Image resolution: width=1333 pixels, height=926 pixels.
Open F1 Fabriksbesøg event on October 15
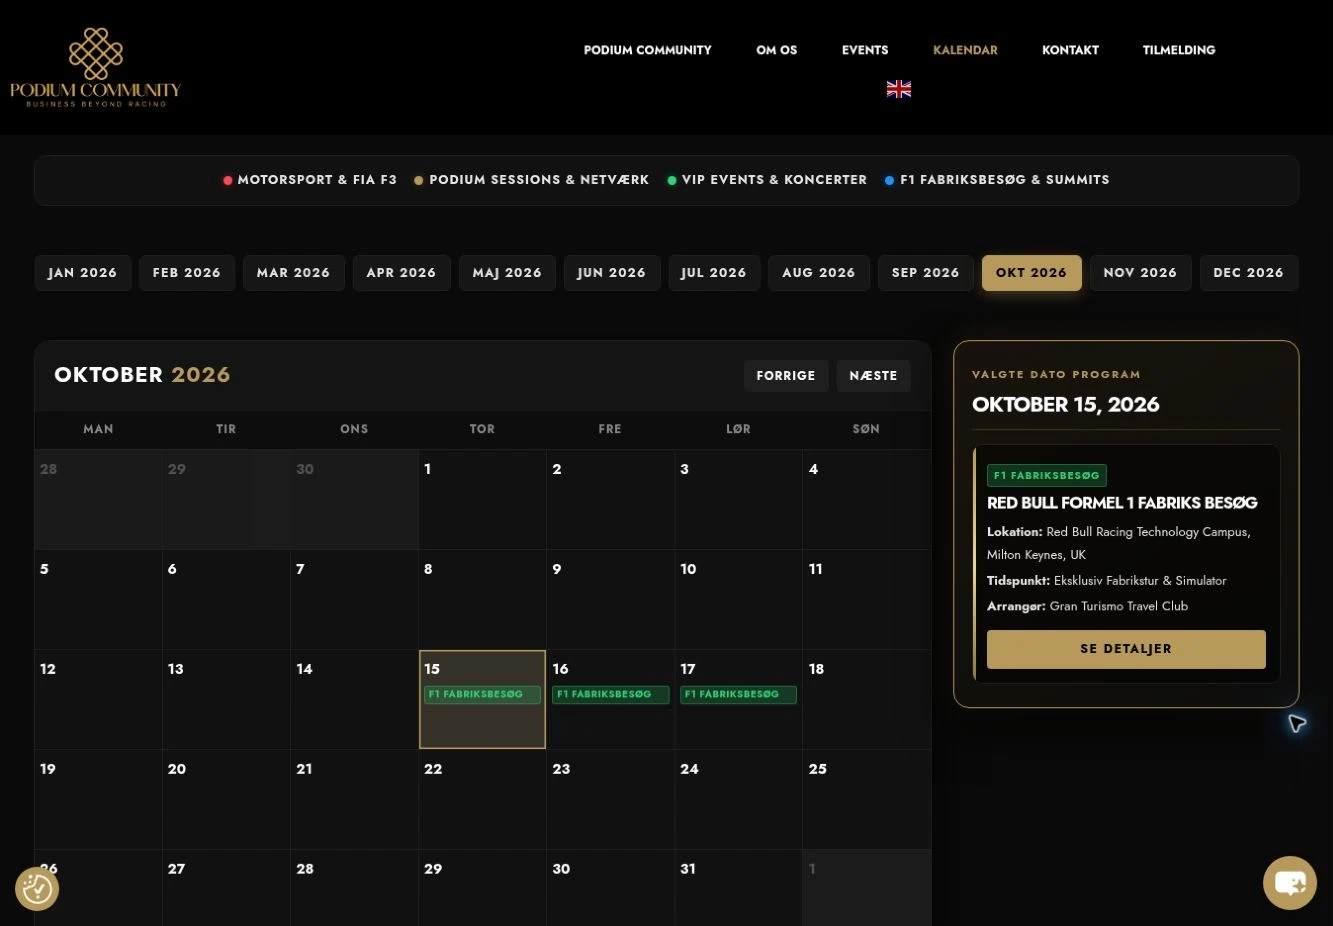click(x=482, y=694)
